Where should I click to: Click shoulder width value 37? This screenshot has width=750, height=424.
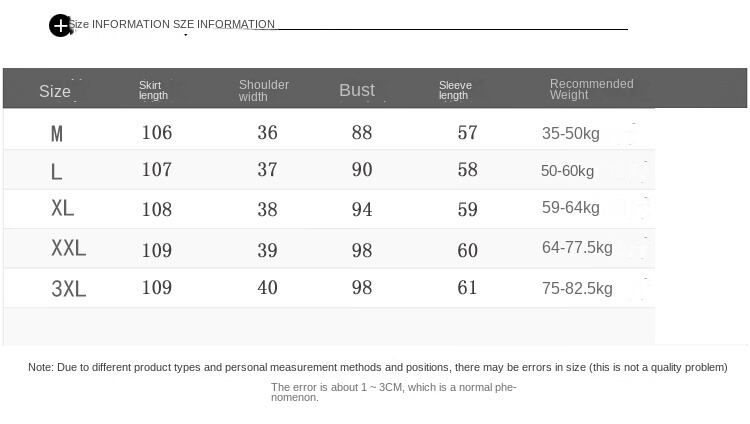click(267, 170)
